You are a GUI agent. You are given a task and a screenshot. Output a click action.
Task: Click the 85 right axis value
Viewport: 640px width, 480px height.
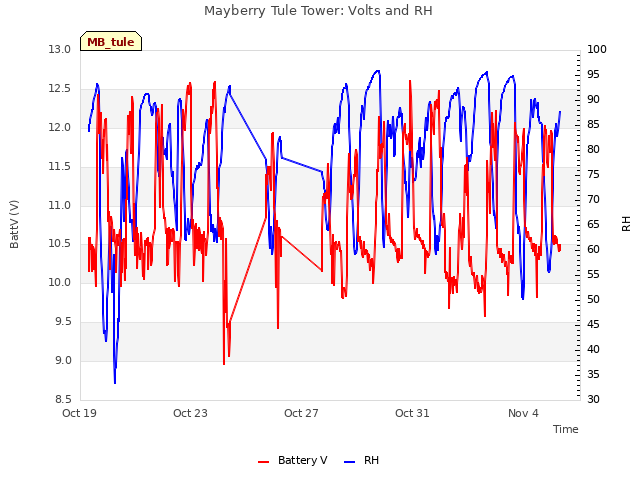(x=593, y=124)
